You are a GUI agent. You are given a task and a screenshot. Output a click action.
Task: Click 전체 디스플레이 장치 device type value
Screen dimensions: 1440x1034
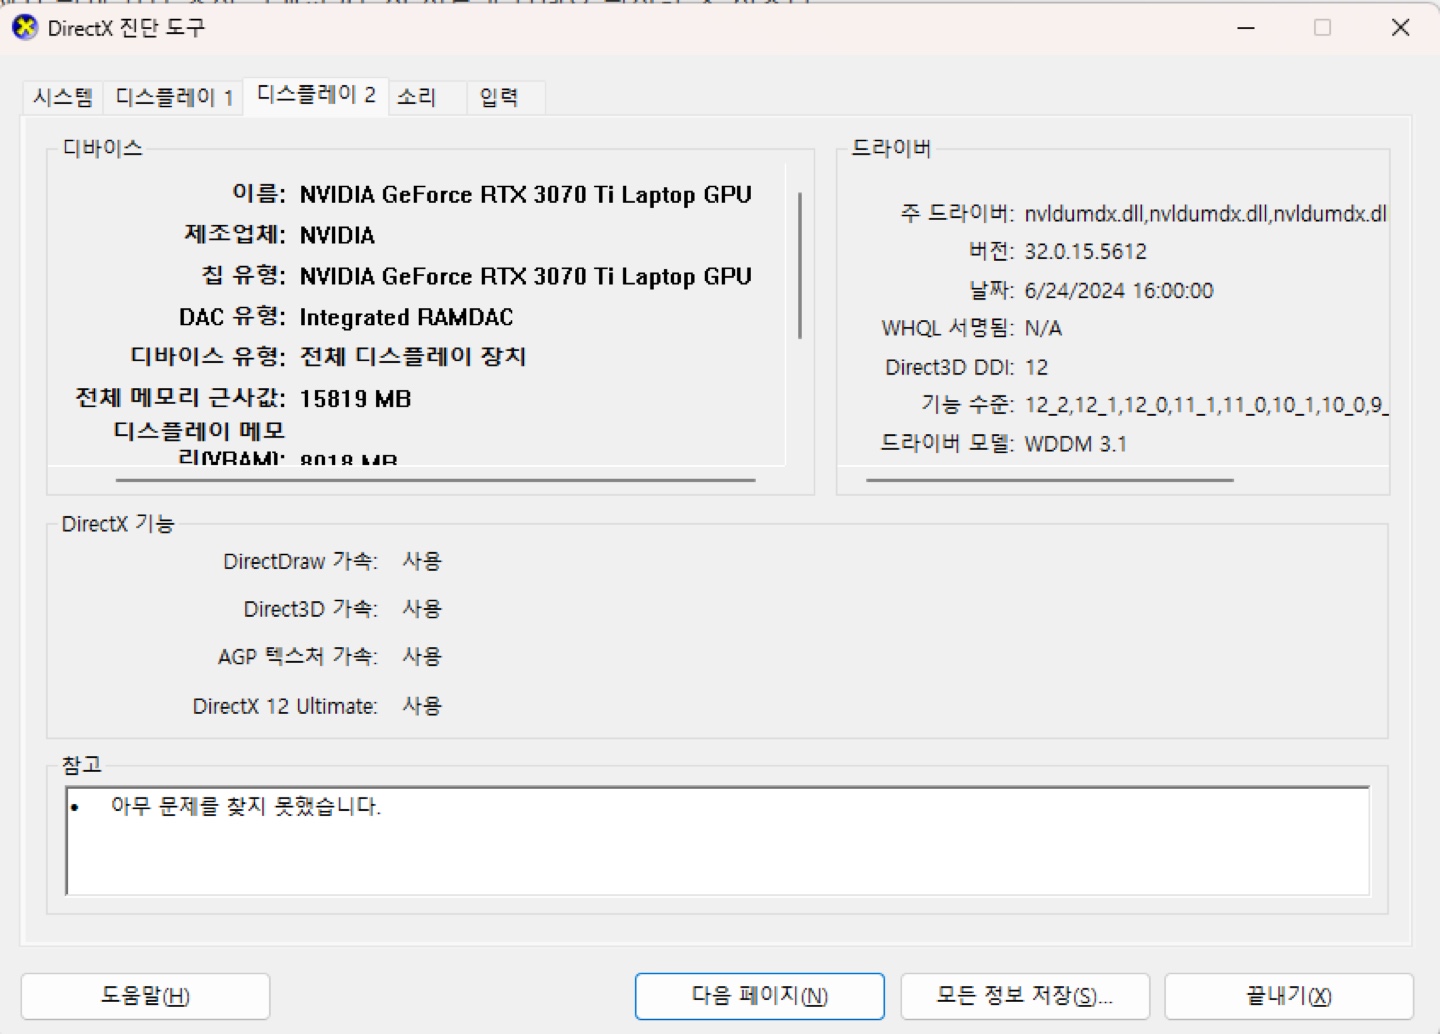[413, 357]
